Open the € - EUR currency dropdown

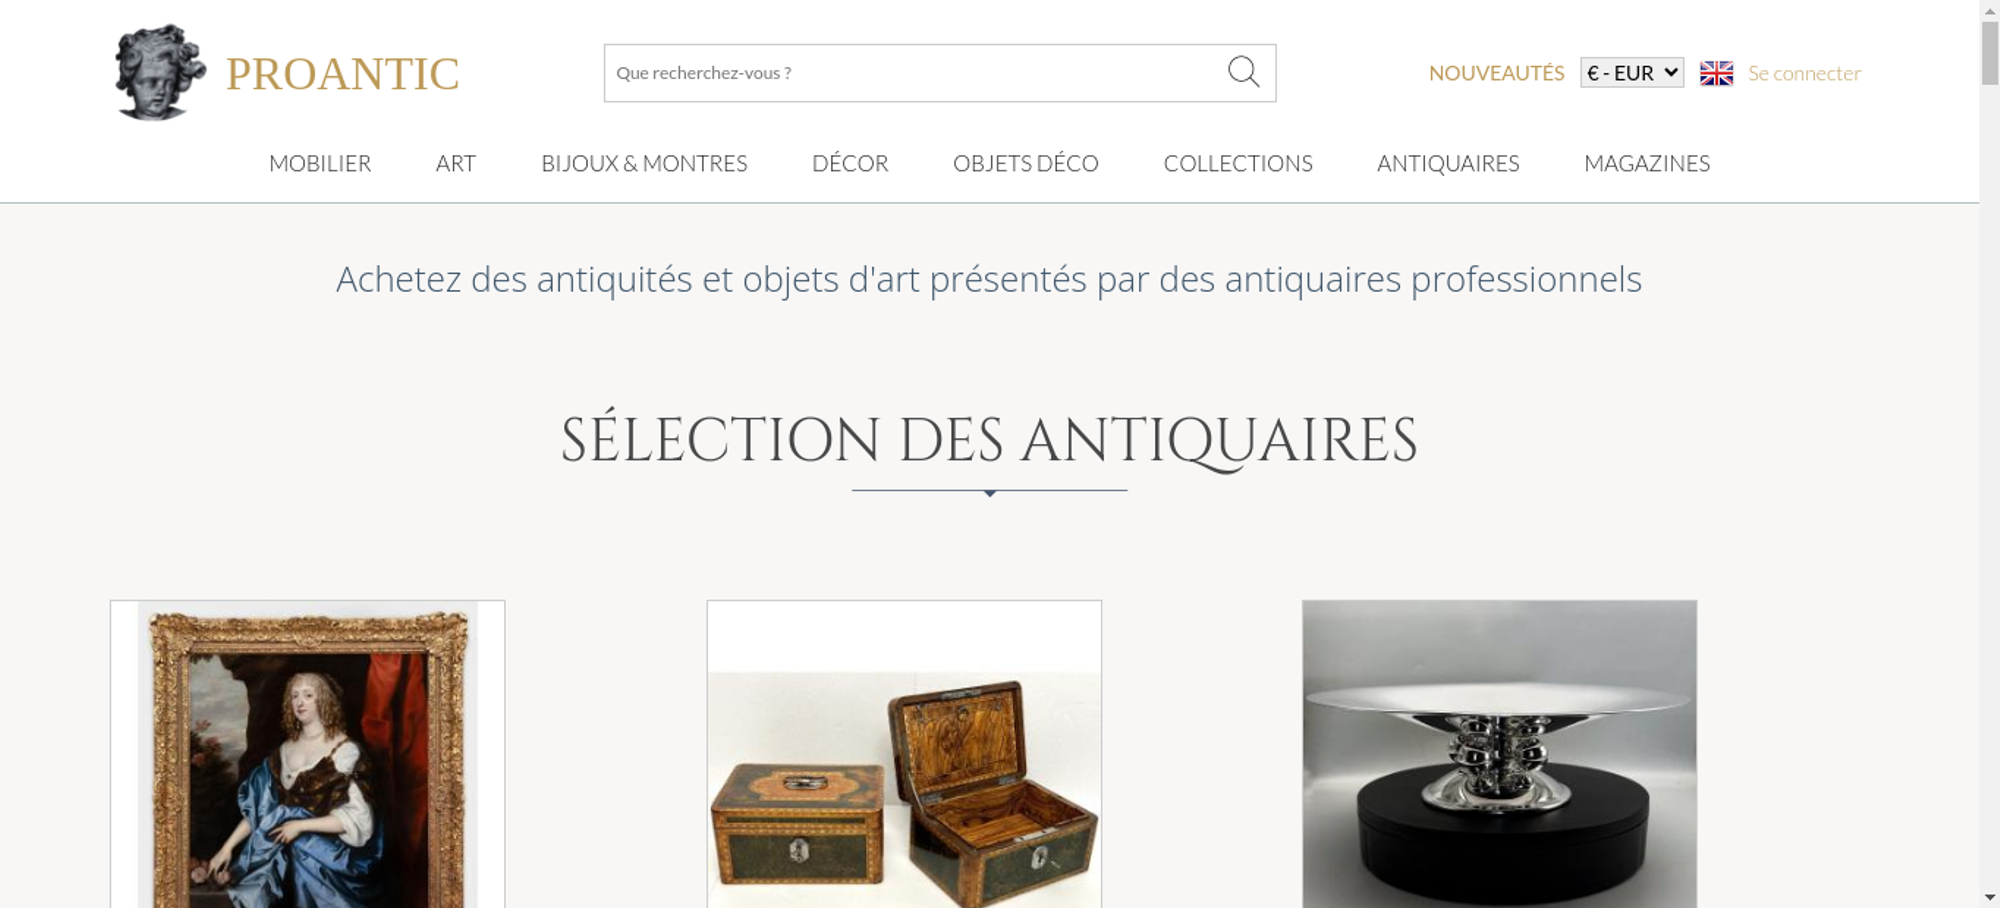click(1632, 73)
